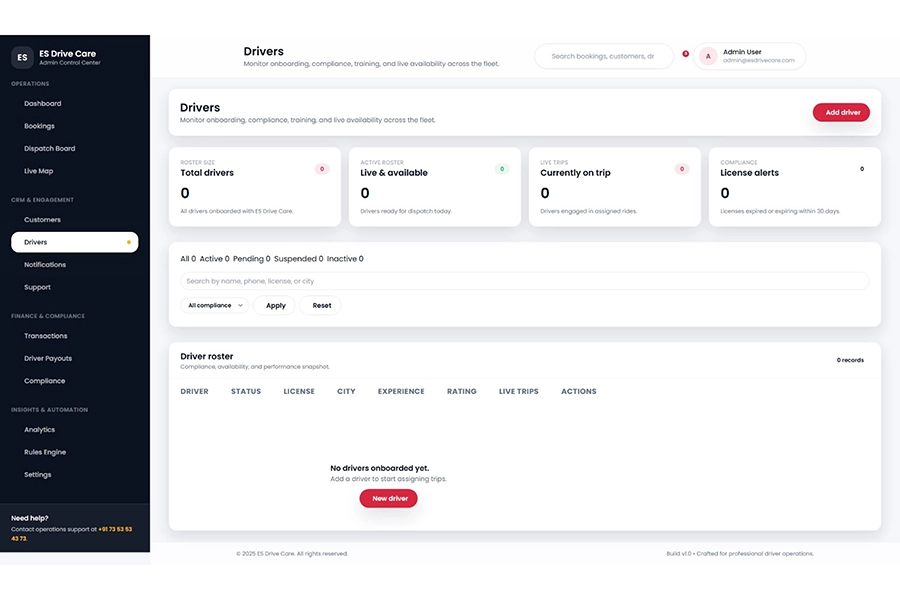The image size is (900, 600).
Task: Go to the Rules Engine page
Action: pos(43,452)
